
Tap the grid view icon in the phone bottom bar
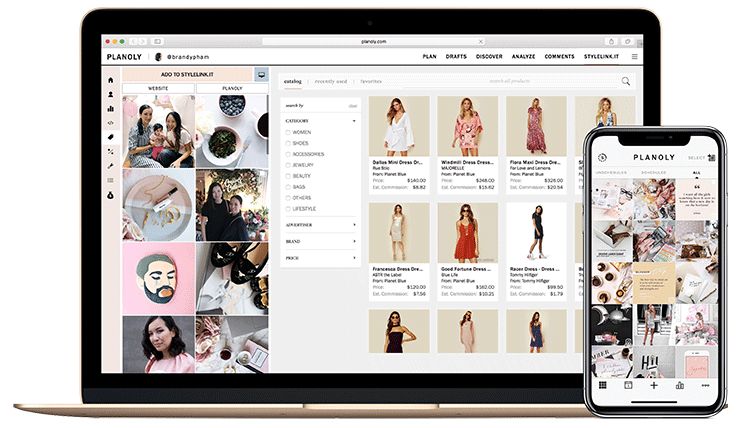[602, 385]
